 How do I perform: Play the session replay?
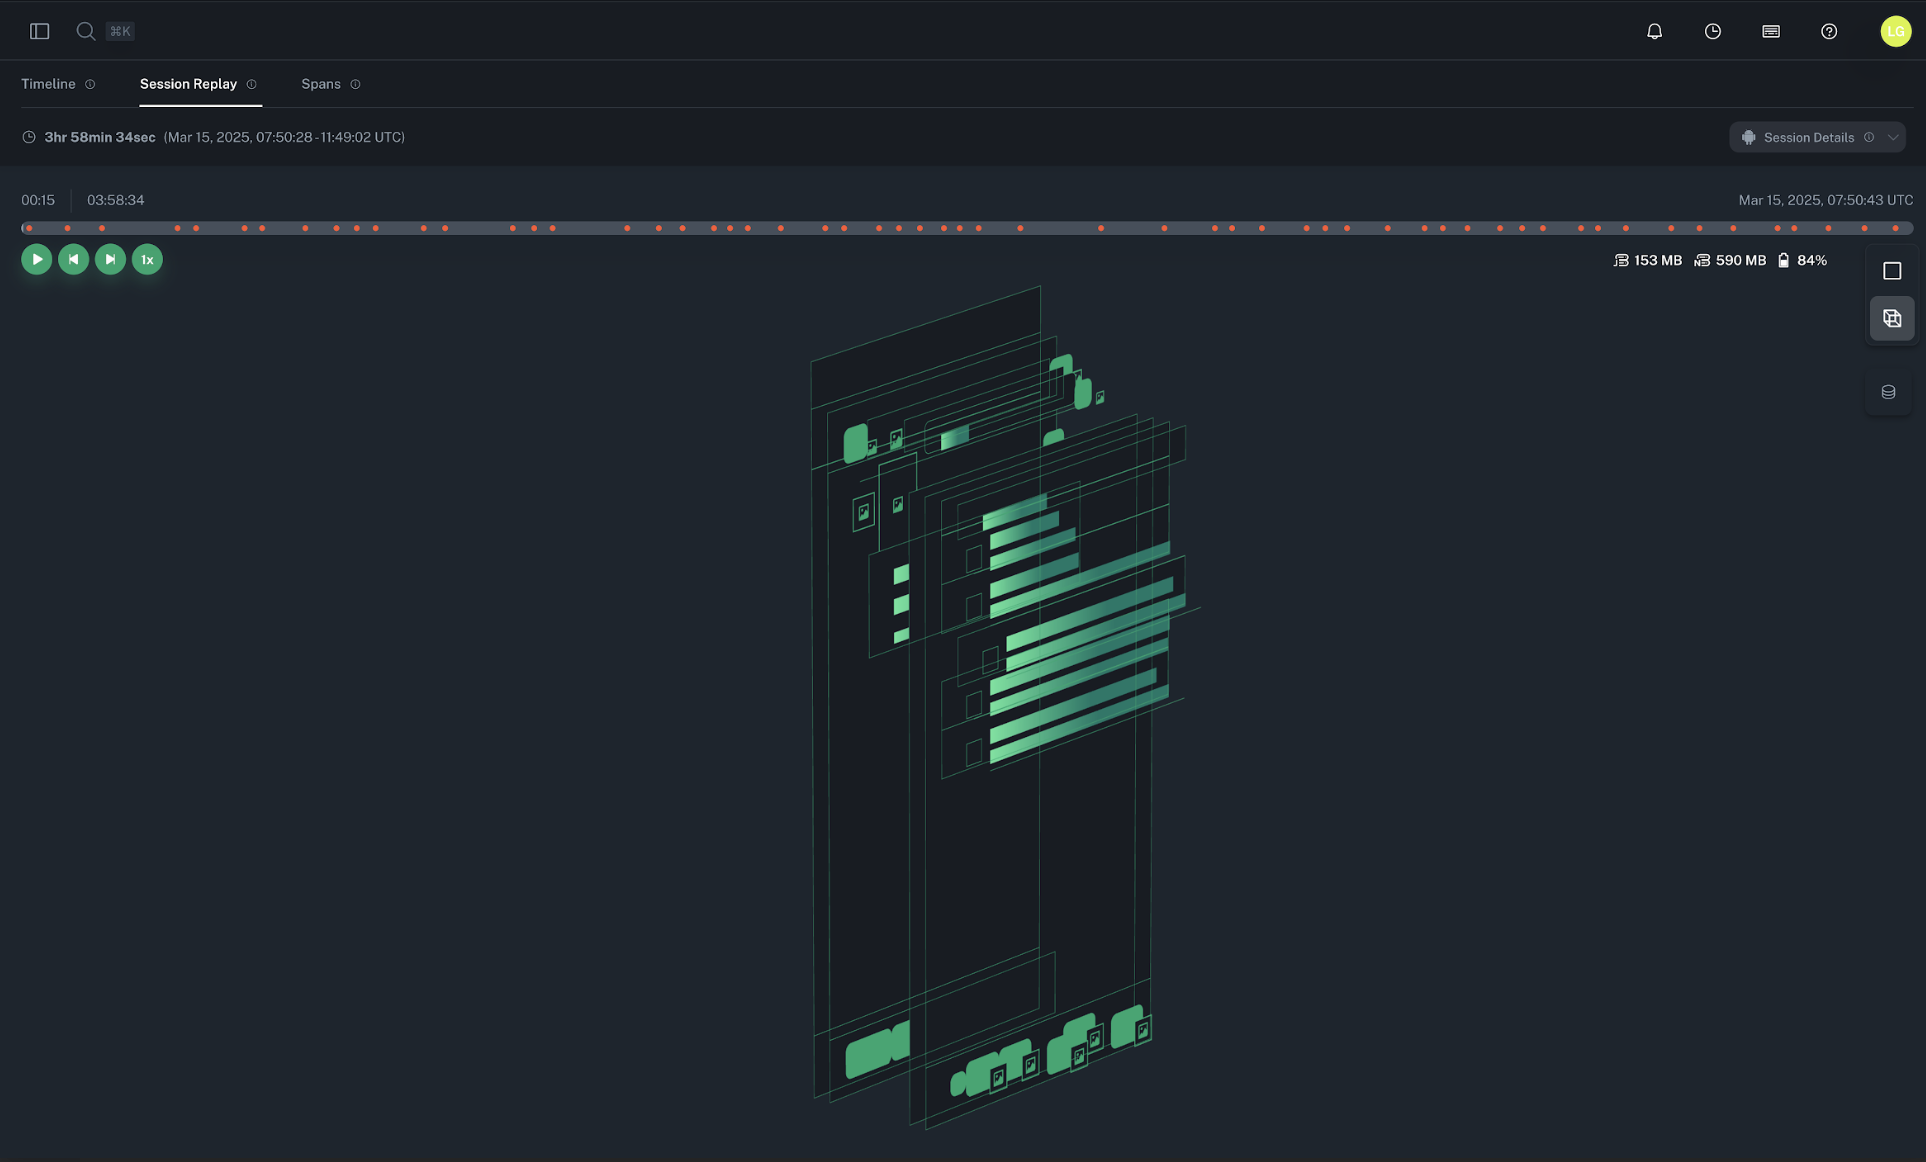coord(36,259)
